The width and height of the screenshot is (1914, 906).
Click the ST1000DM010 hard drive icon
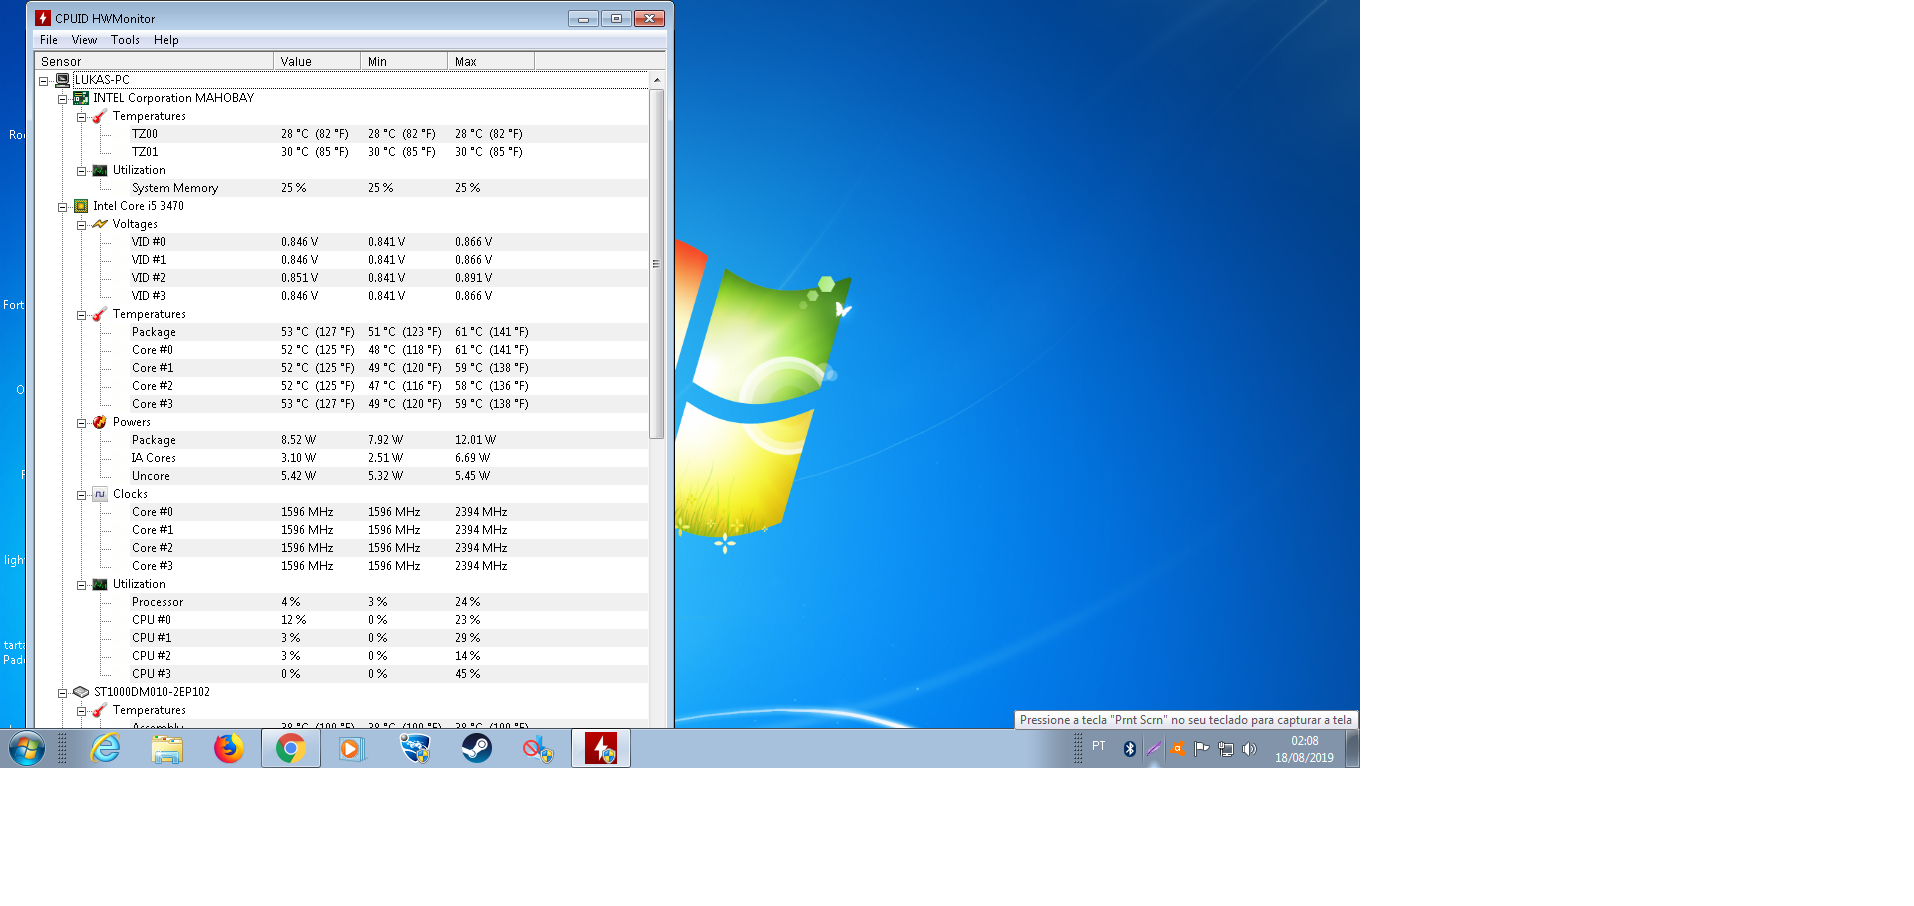81,692
